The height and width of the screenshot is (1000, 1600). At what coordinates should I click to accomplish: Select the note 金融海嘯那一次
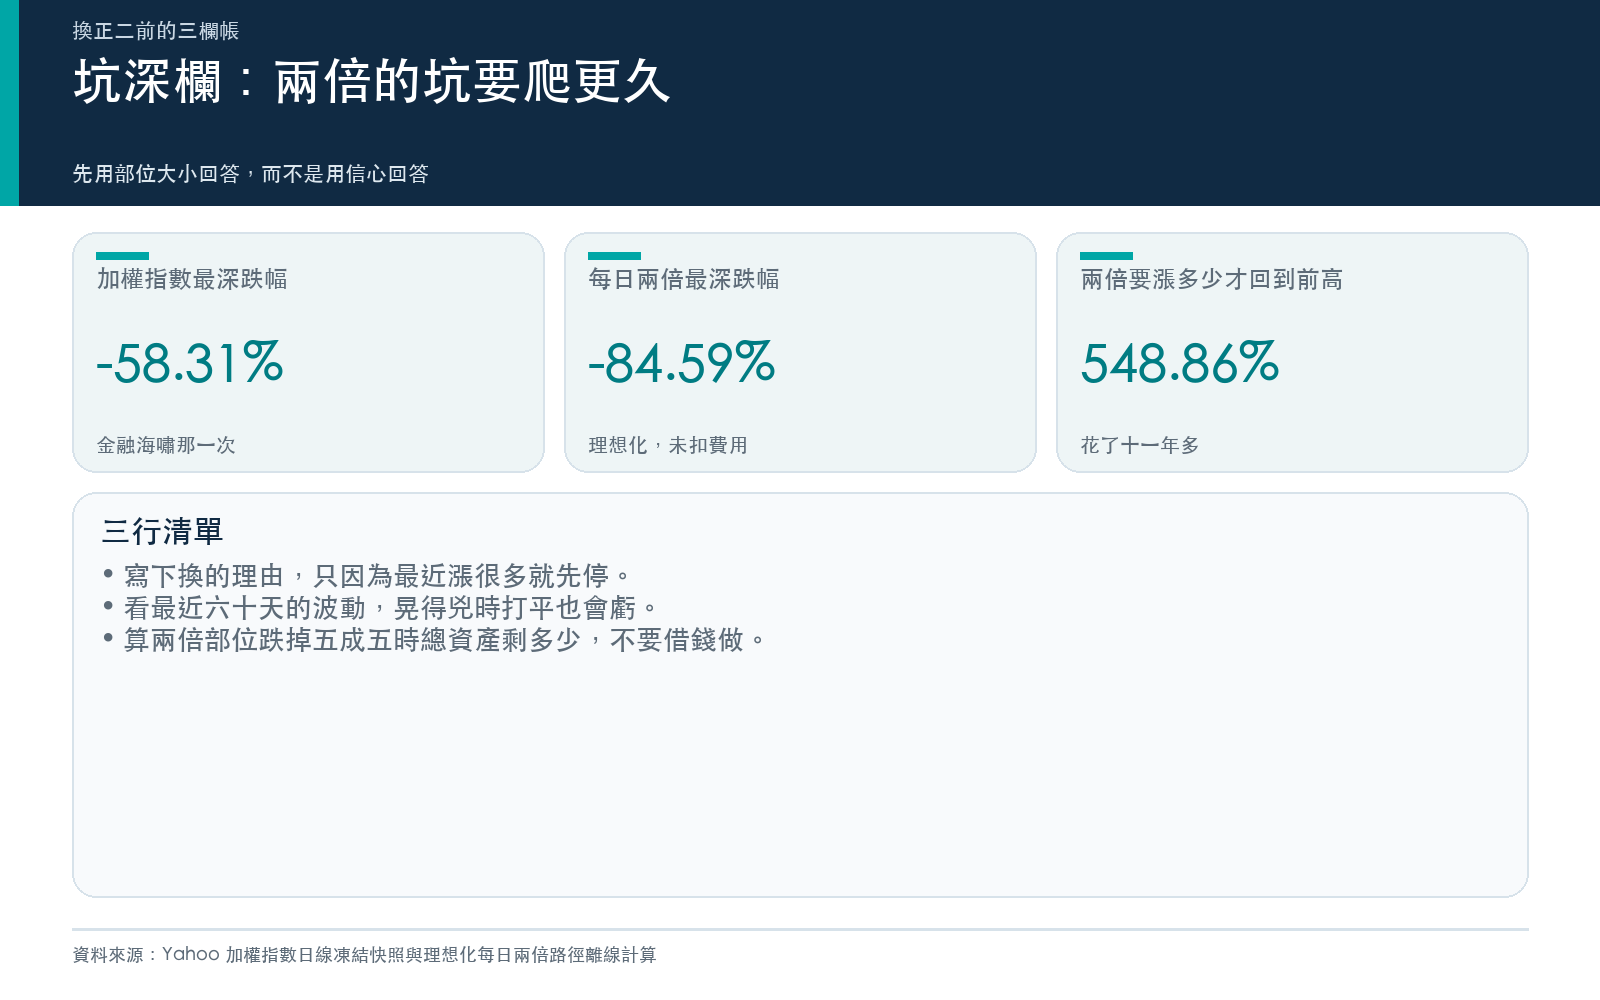(x=166, y=445)
